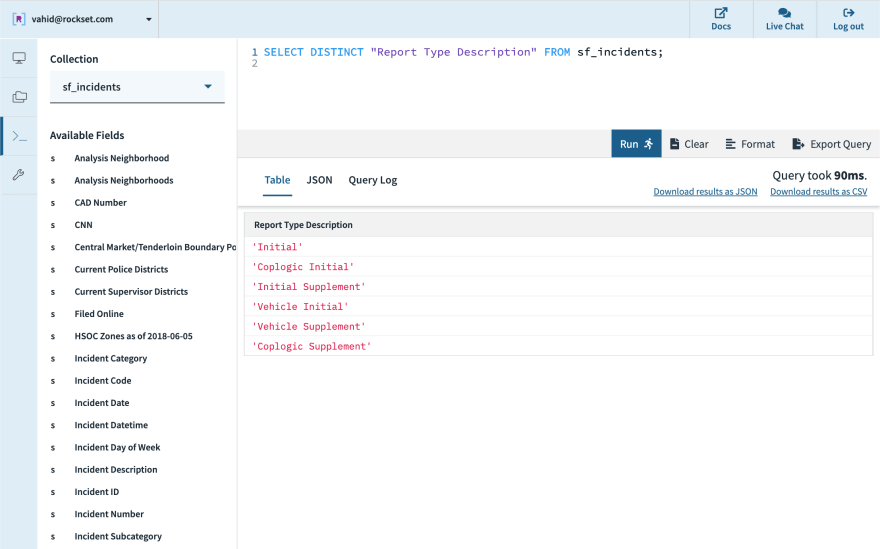880x549 pixels.
Task: Click the Rockset logo icon beside email
Action: coord(19,19)
